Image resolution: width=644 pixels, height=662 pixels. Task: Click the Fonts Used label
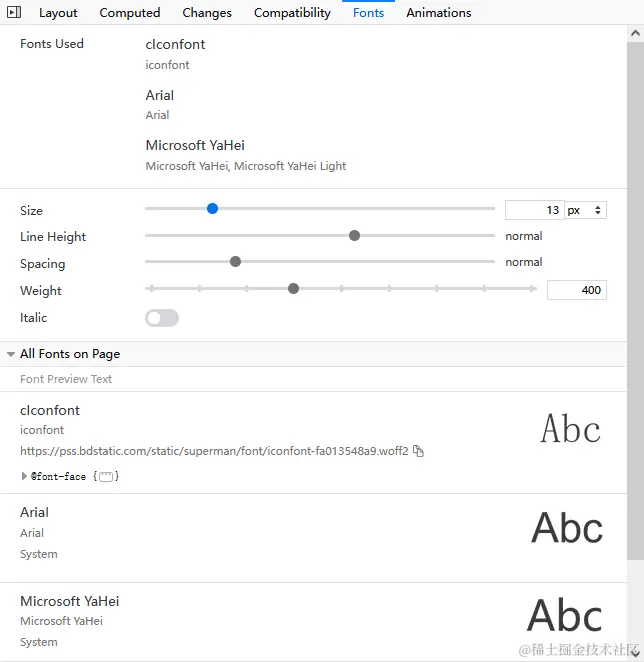tap(52, 44)
